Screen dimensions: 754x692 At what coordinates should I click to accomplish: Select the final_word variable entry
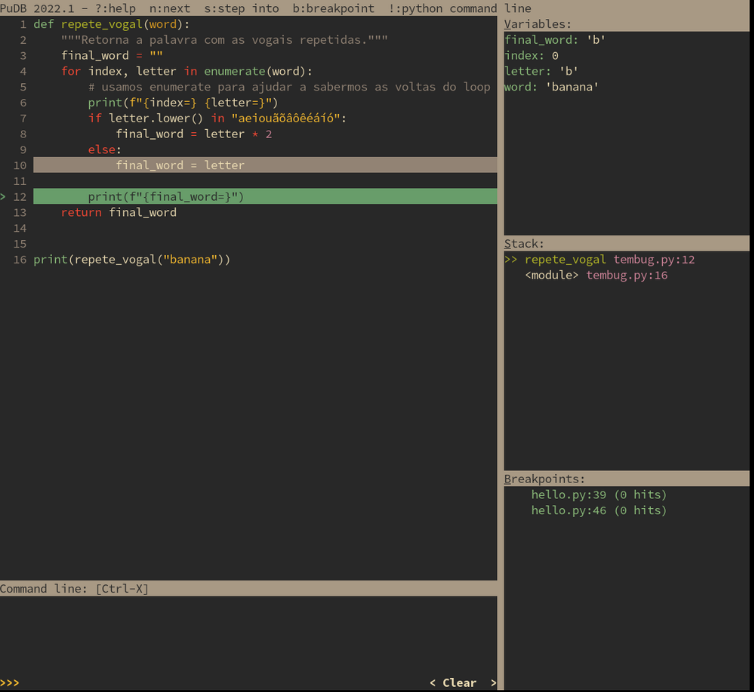click(555, 40)
